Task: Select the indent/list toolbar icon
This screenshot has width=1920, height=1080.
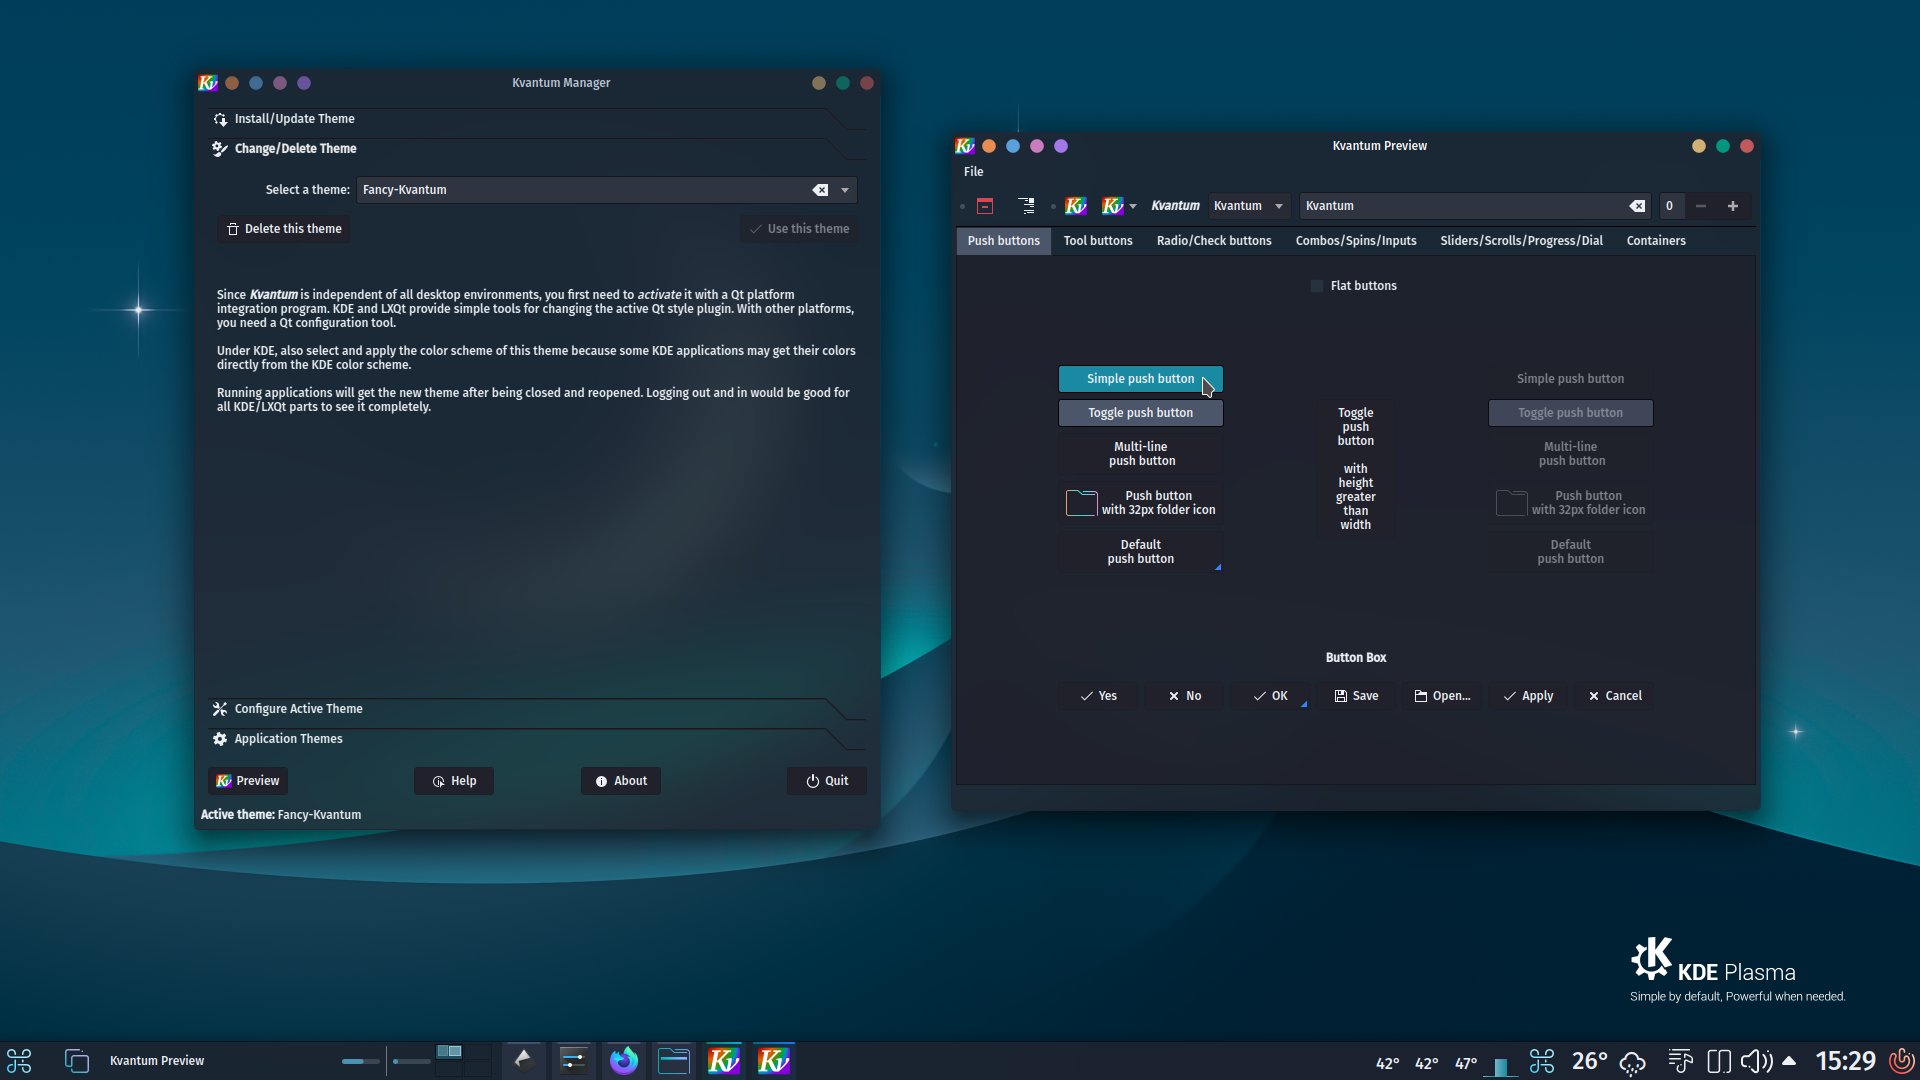Action: [x=1026, y=206]
